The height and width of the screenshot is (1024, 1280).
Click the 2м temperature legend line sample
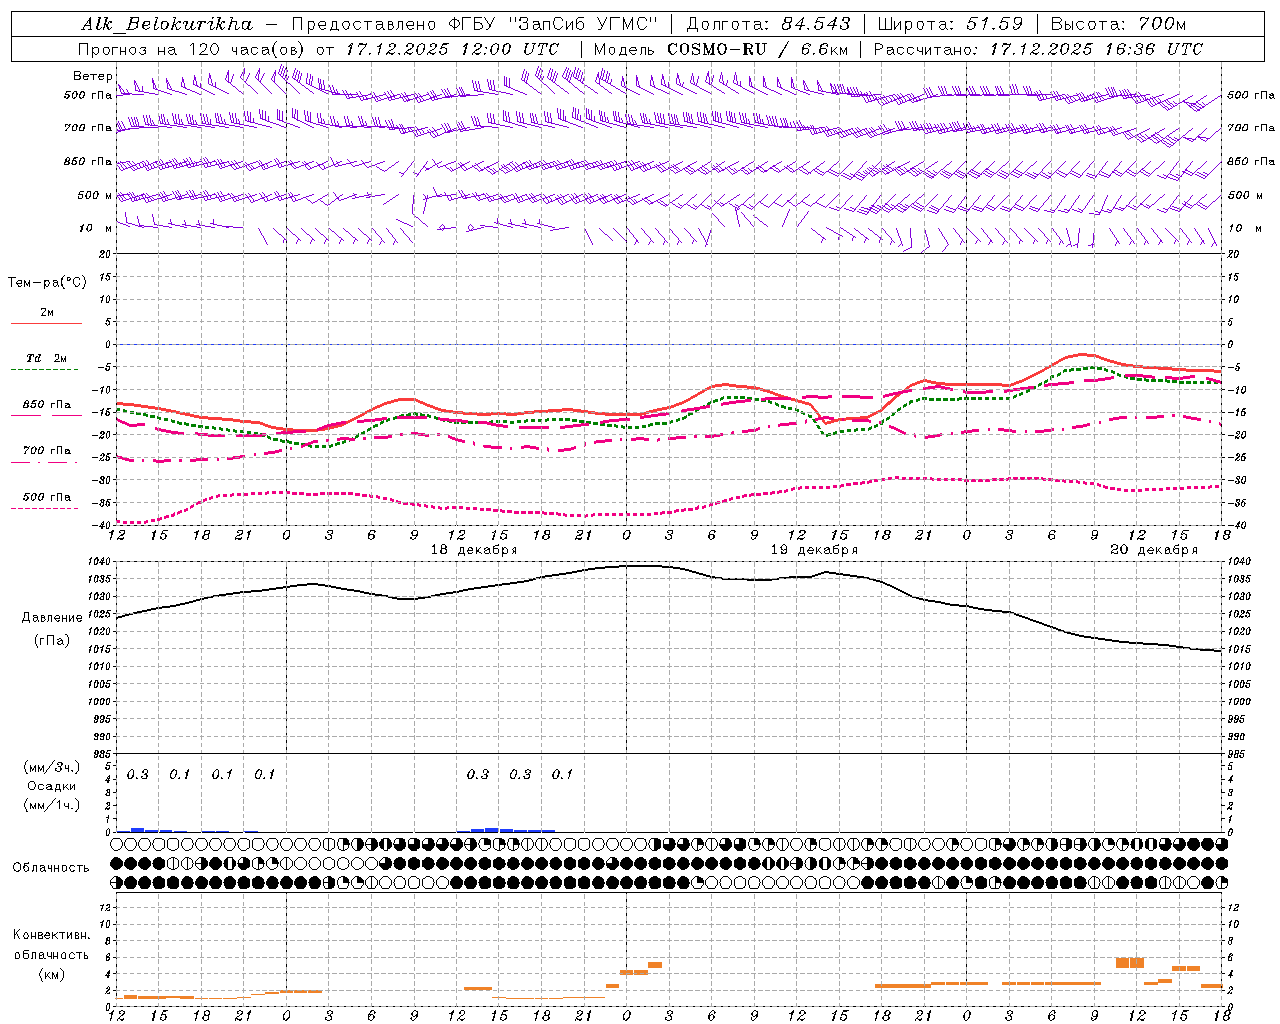(46, 324)
